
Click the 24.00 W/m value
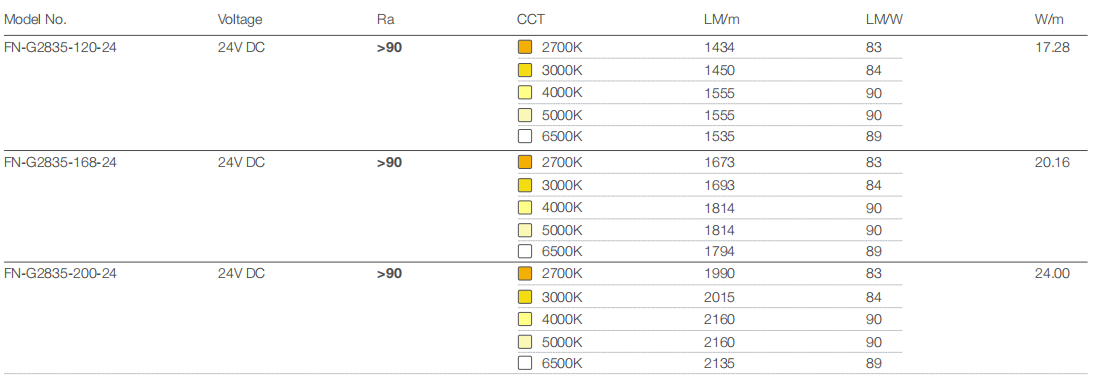[1052, 274]
